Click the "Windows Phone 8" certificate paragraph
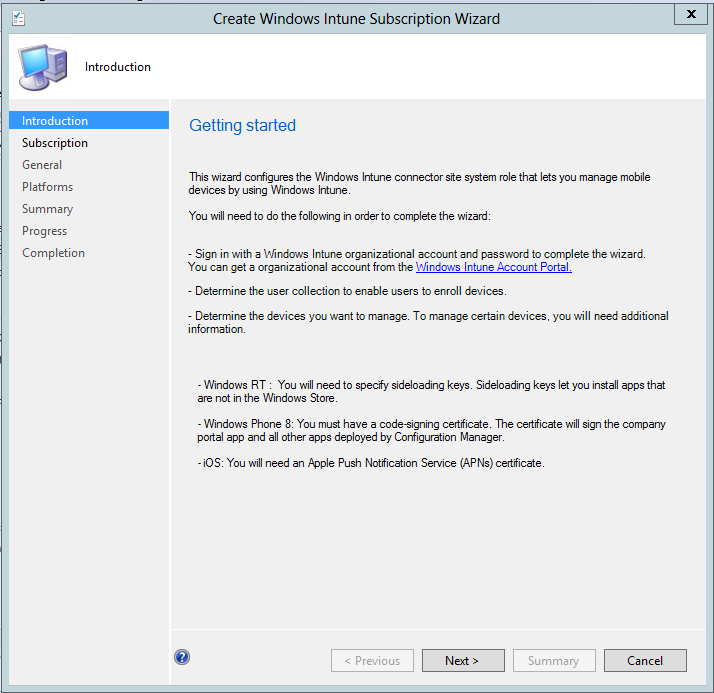Image resolution: width=714 pixels, height=693 pixels. coord(431,430)
